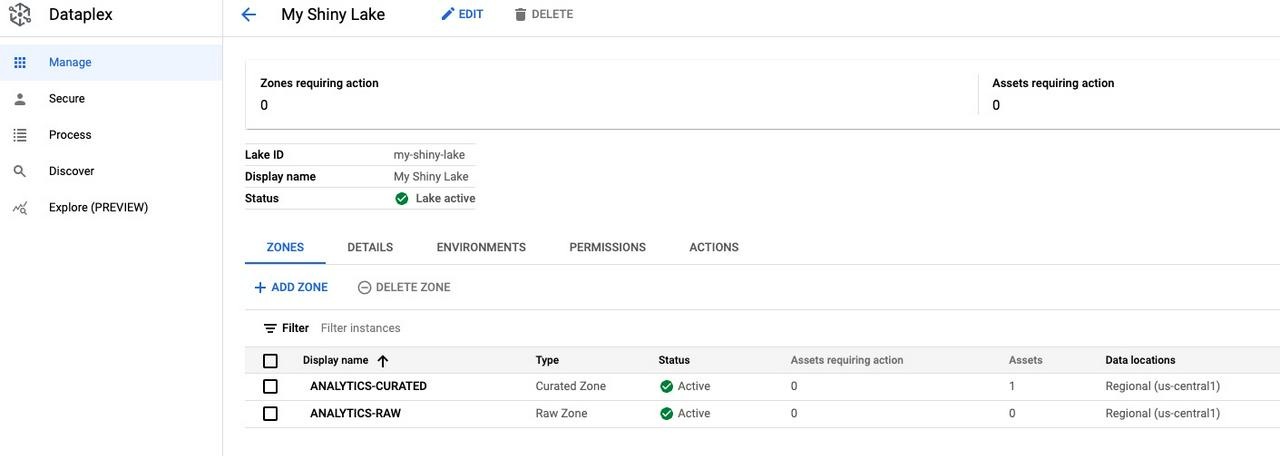The image size is (1280, 456).
Task: Click the Secure person icon
Action: click(x=20, y=99)
